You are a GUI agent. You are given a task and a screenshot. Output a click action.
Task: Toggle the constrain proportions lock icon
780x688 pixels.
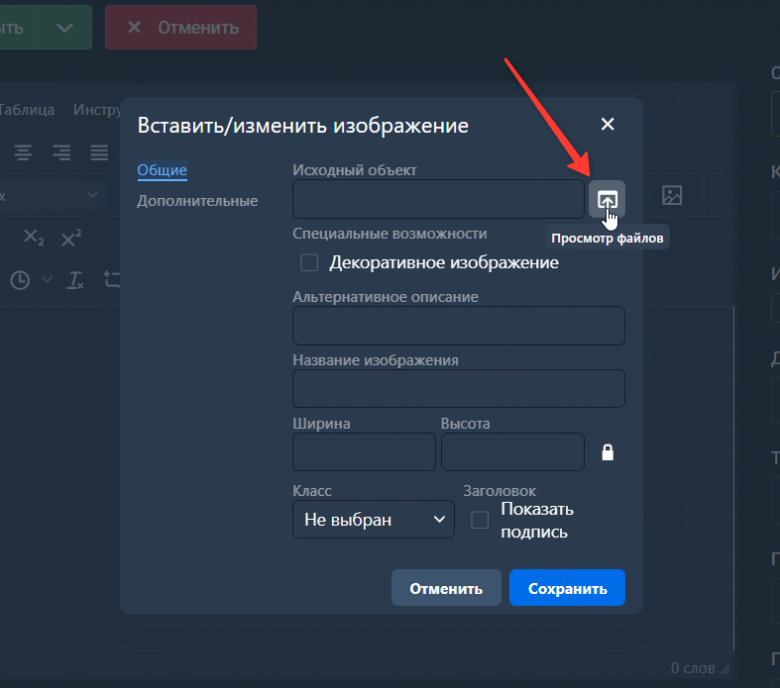[x=607, y=452]
